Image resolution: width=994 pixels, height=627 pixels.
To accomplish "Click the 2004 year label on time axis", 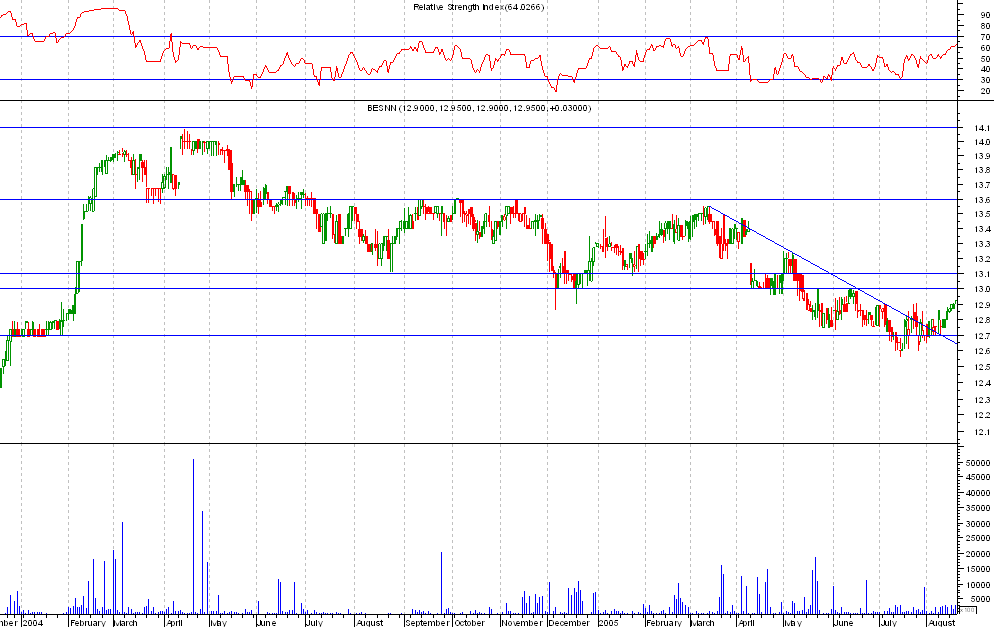I will coord(33,623).
